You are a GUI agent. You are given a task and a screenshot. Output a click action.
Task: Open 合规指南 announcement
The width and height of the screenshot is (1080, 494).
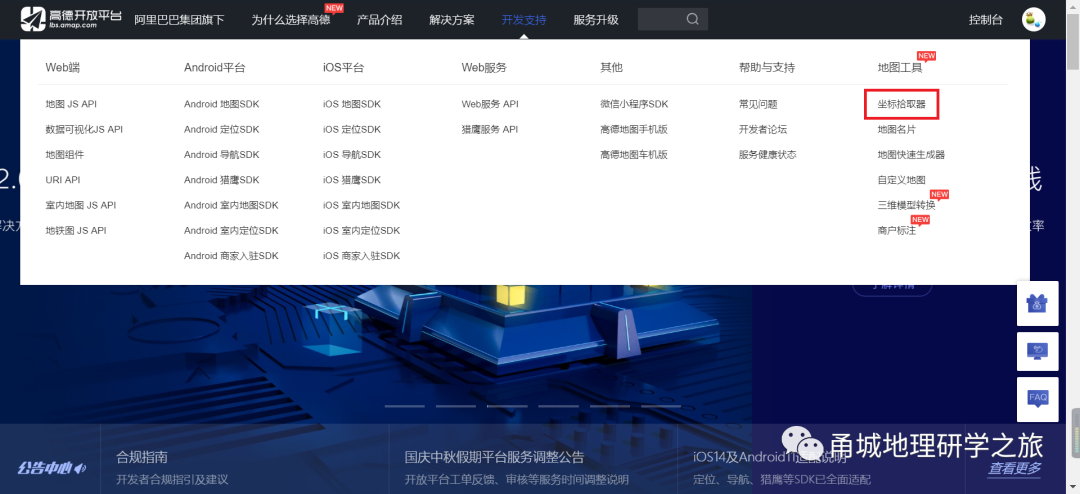coord(142,457)
